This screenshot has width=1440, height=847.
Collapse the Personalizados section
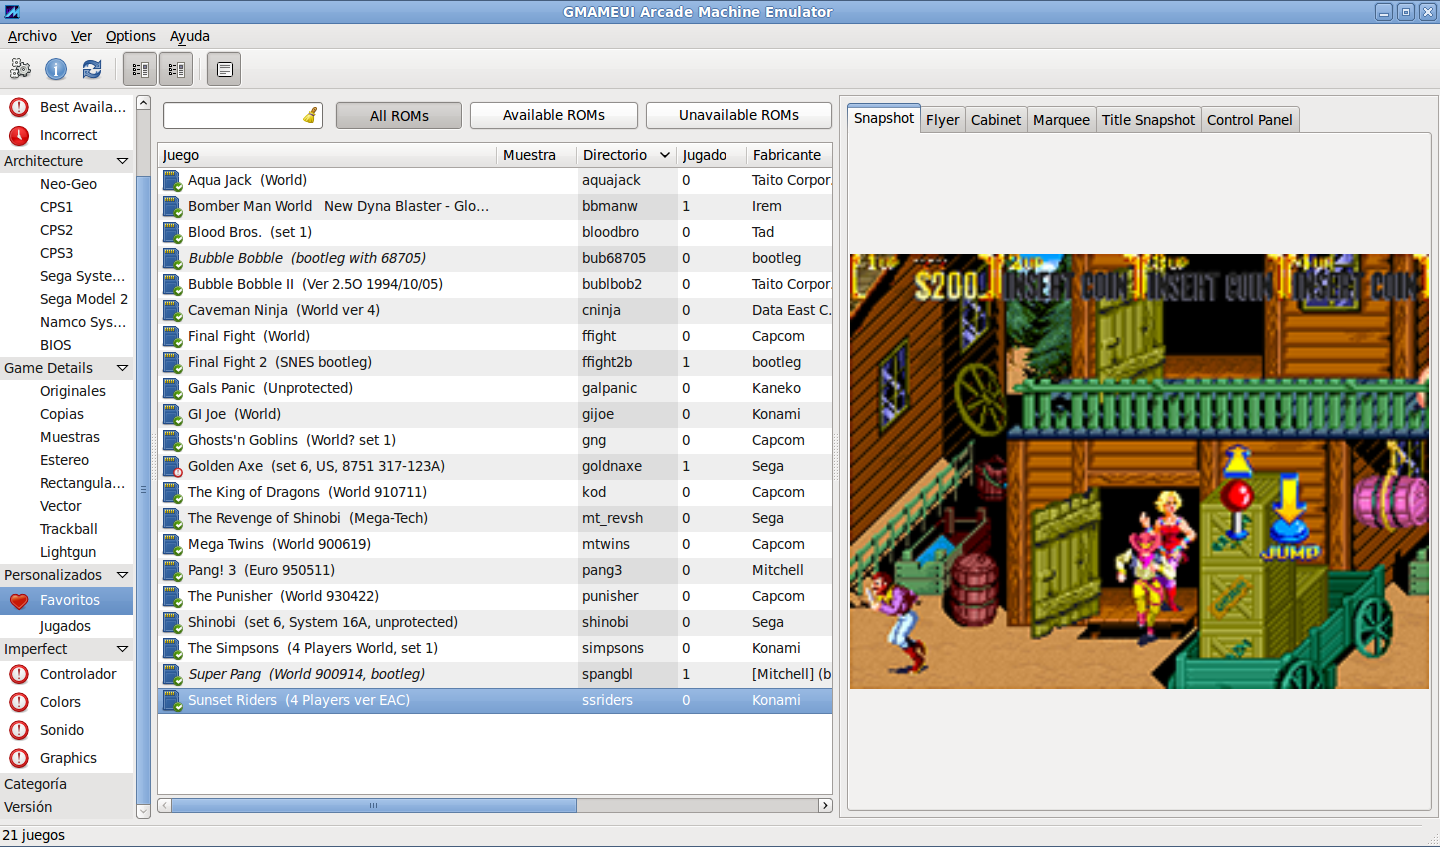coord(122,575)
